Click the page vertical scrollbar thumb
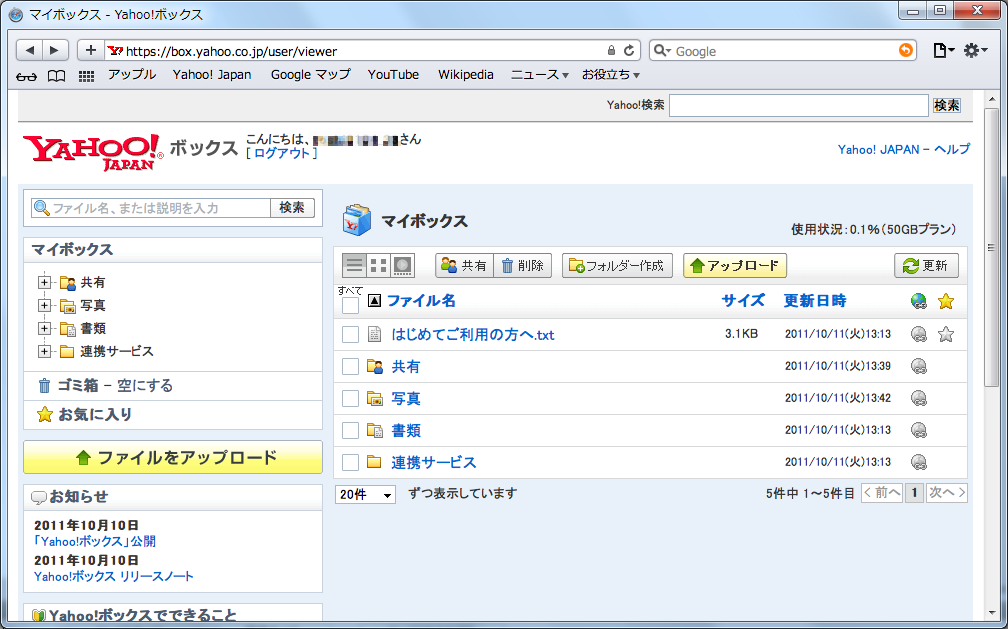The height and width of the screenshot is (629, 1008). pos(991,248)
